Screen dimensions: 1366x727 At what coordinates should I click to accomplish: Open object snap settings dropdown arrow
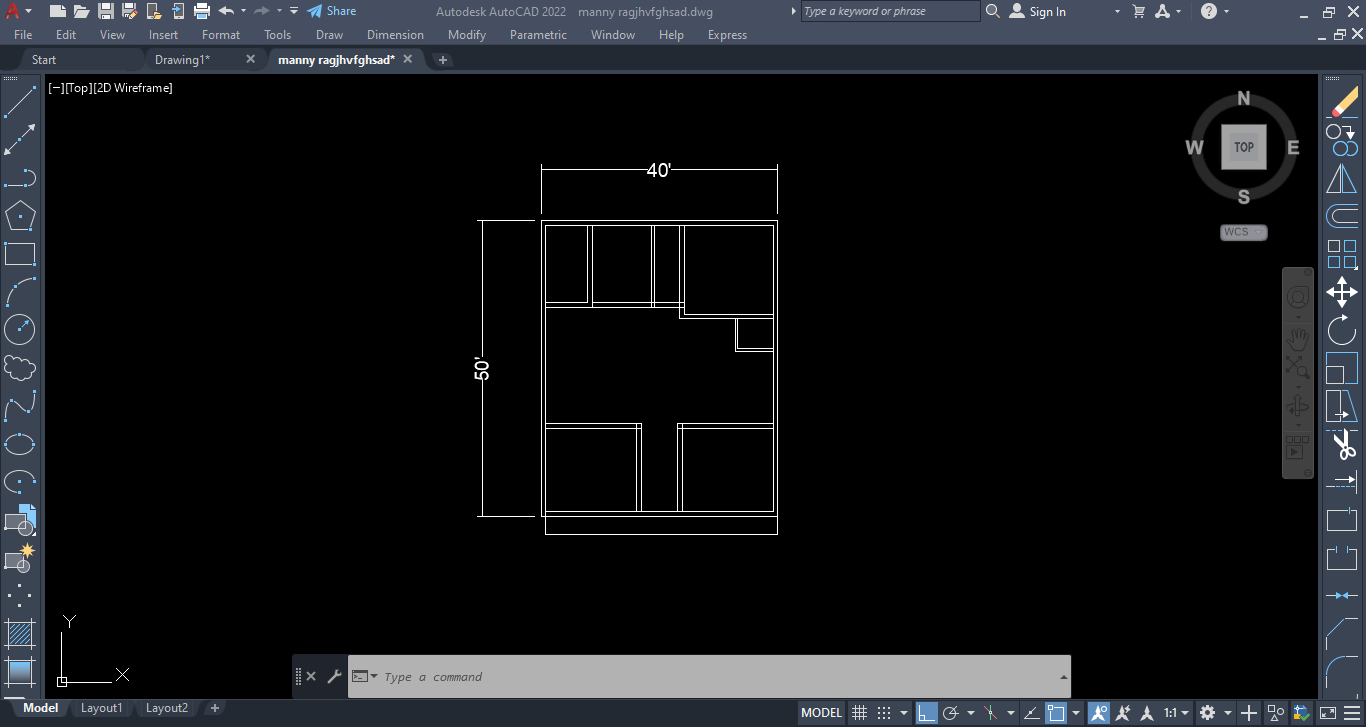click(1076, 713)
